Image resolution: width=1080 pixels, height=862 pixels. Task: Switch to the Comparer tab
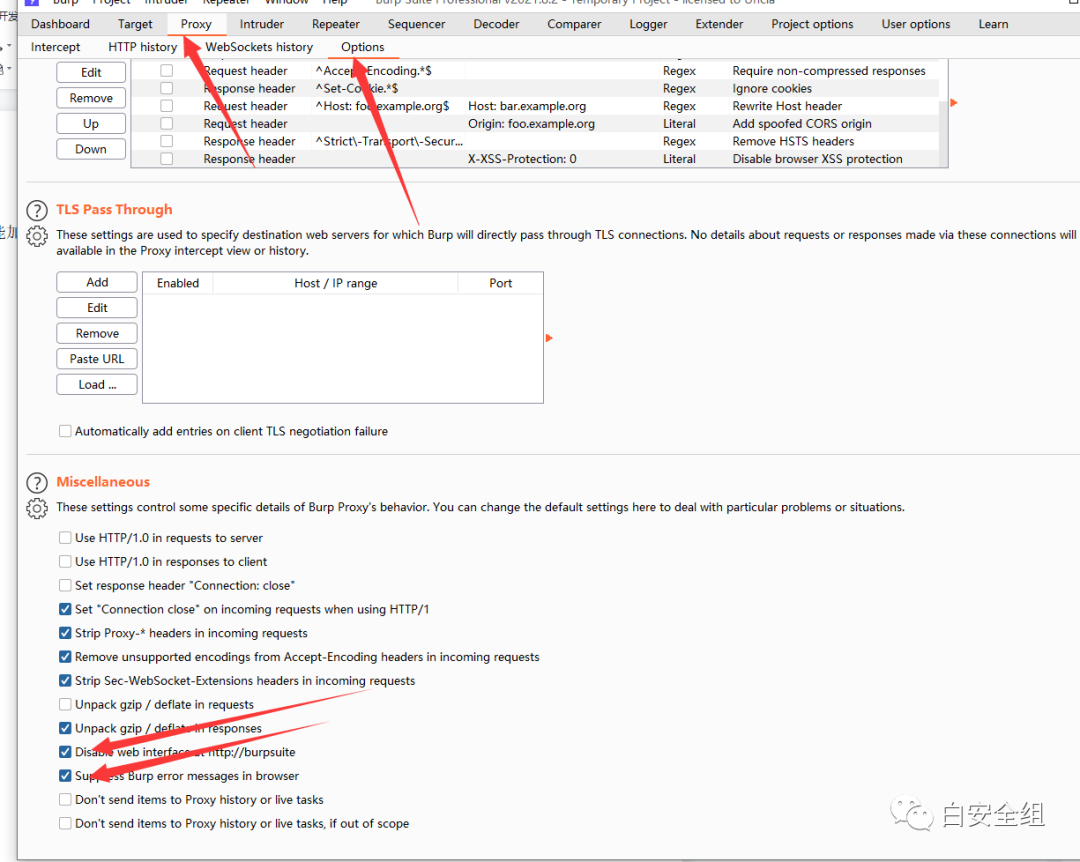pos(574,24)
